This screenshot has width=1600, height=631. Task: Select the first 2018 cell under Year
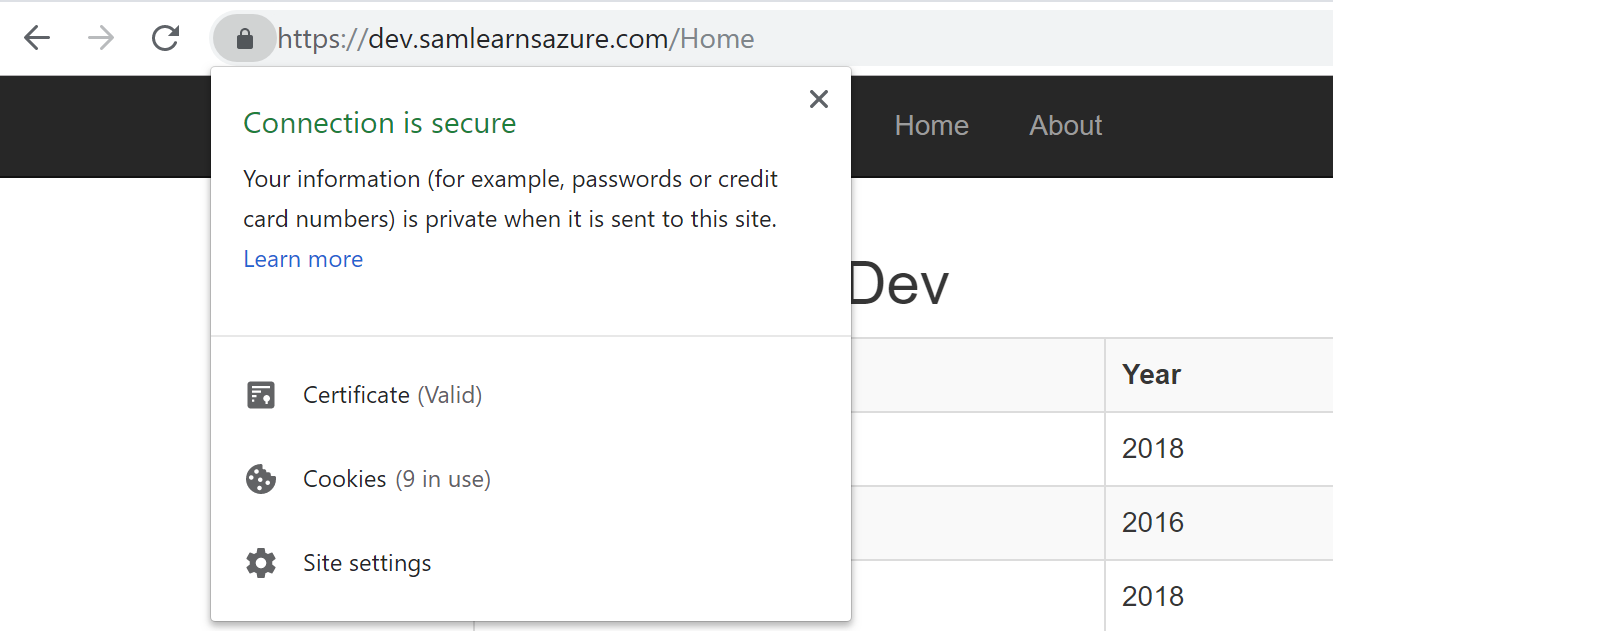tap(1152, 449)
